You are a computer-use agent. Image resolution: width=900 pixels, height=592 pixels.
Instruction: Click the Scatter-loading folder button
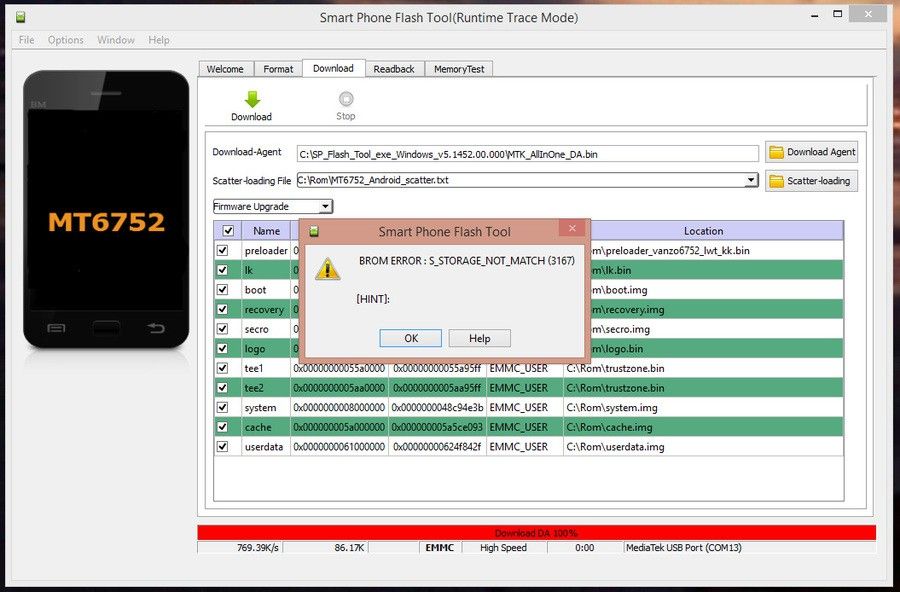coord(811,181)
